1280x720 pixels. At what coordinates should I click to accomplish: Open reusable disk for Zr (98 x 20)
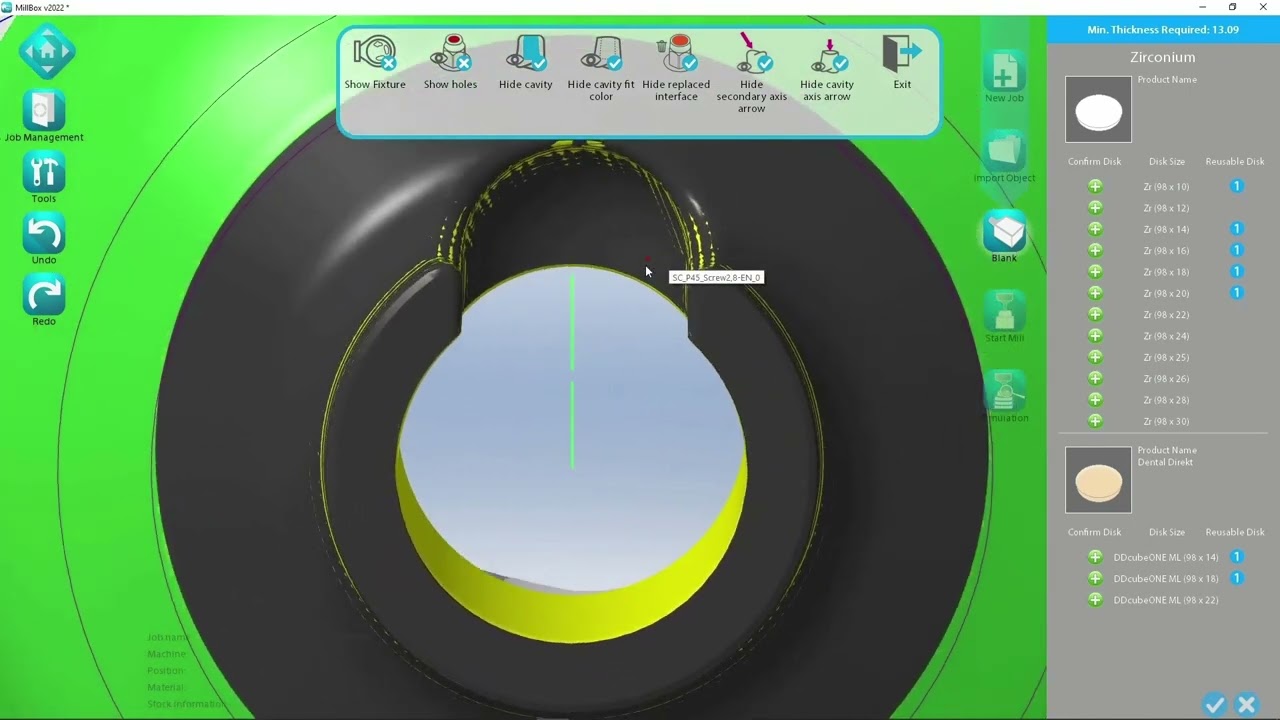(x=1236, y=293)
